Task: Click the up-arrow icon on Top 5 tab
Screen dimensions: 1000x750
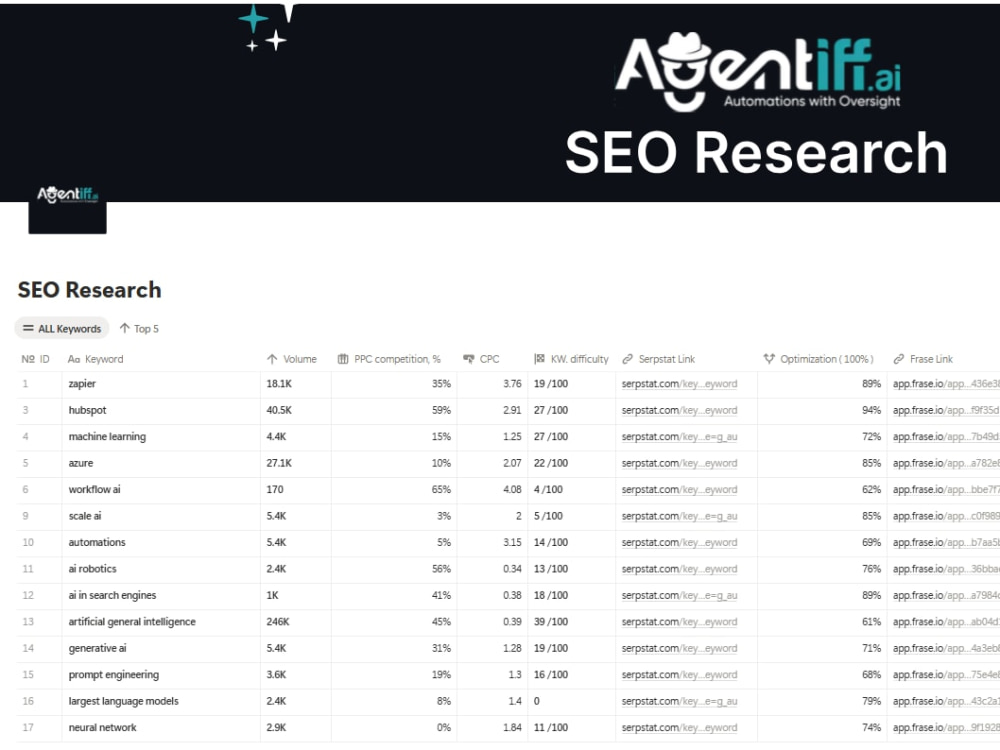Action: click(124, 328)
